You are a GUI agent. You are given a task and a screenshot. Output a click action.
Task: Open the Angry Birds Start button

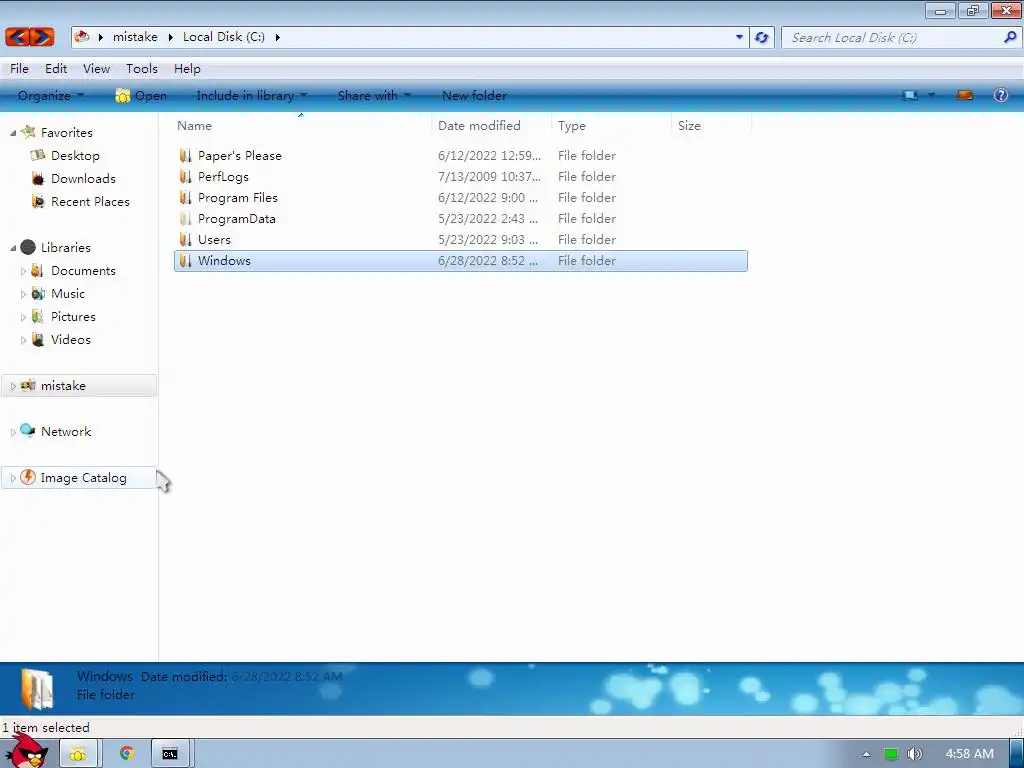(x=26, y=751)
